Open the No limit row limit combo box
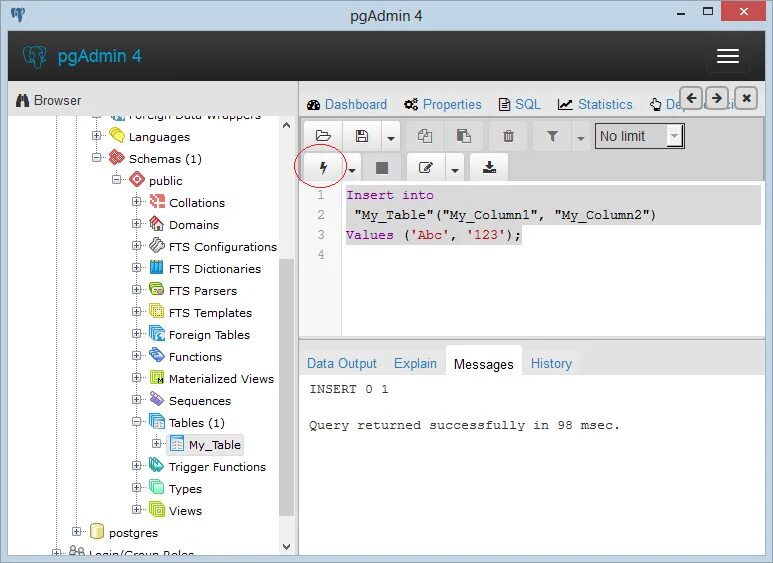 click(x=639, y=136)
